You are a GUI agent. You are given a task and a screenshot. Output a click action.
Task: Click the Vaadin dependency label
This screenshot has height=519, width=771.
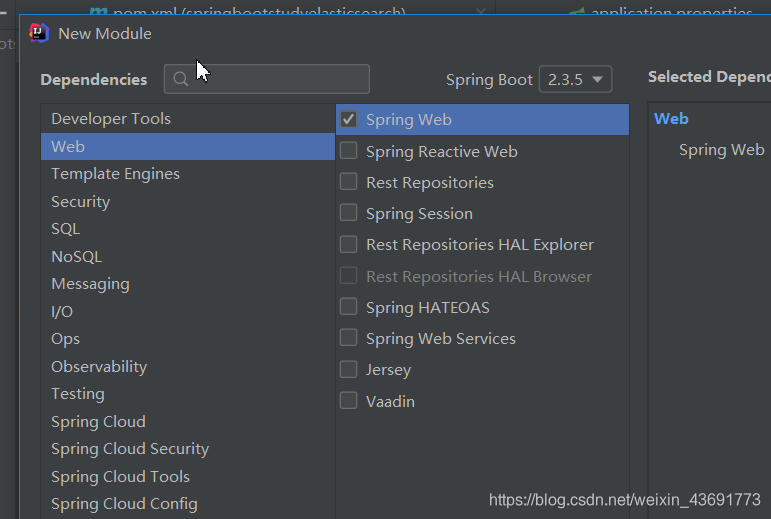[x=390, y=401]
